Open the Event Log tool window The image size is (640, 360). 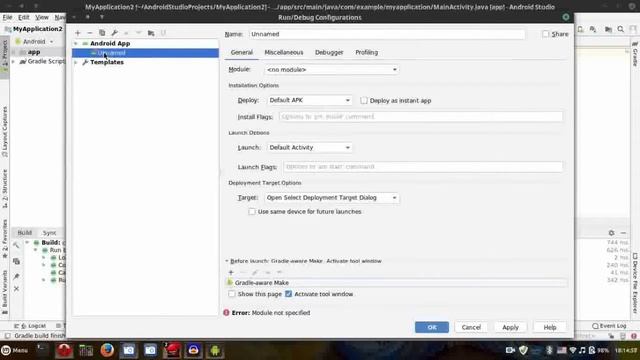point(609,326)
